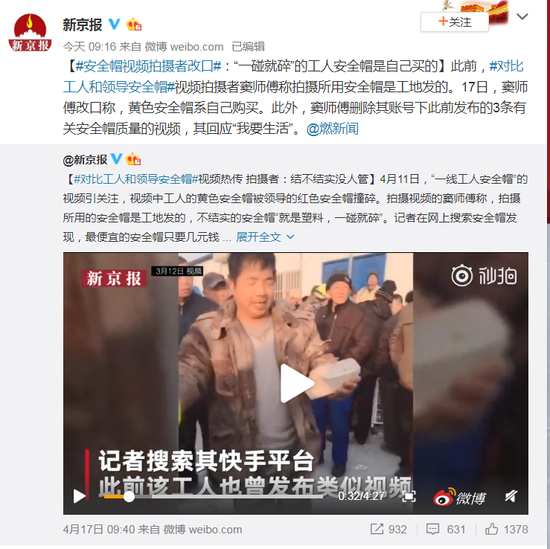Viewport: 550px width, 549px height.
Task: Toggle fullscreen mode on the video
Action: (x=409, y=496)
